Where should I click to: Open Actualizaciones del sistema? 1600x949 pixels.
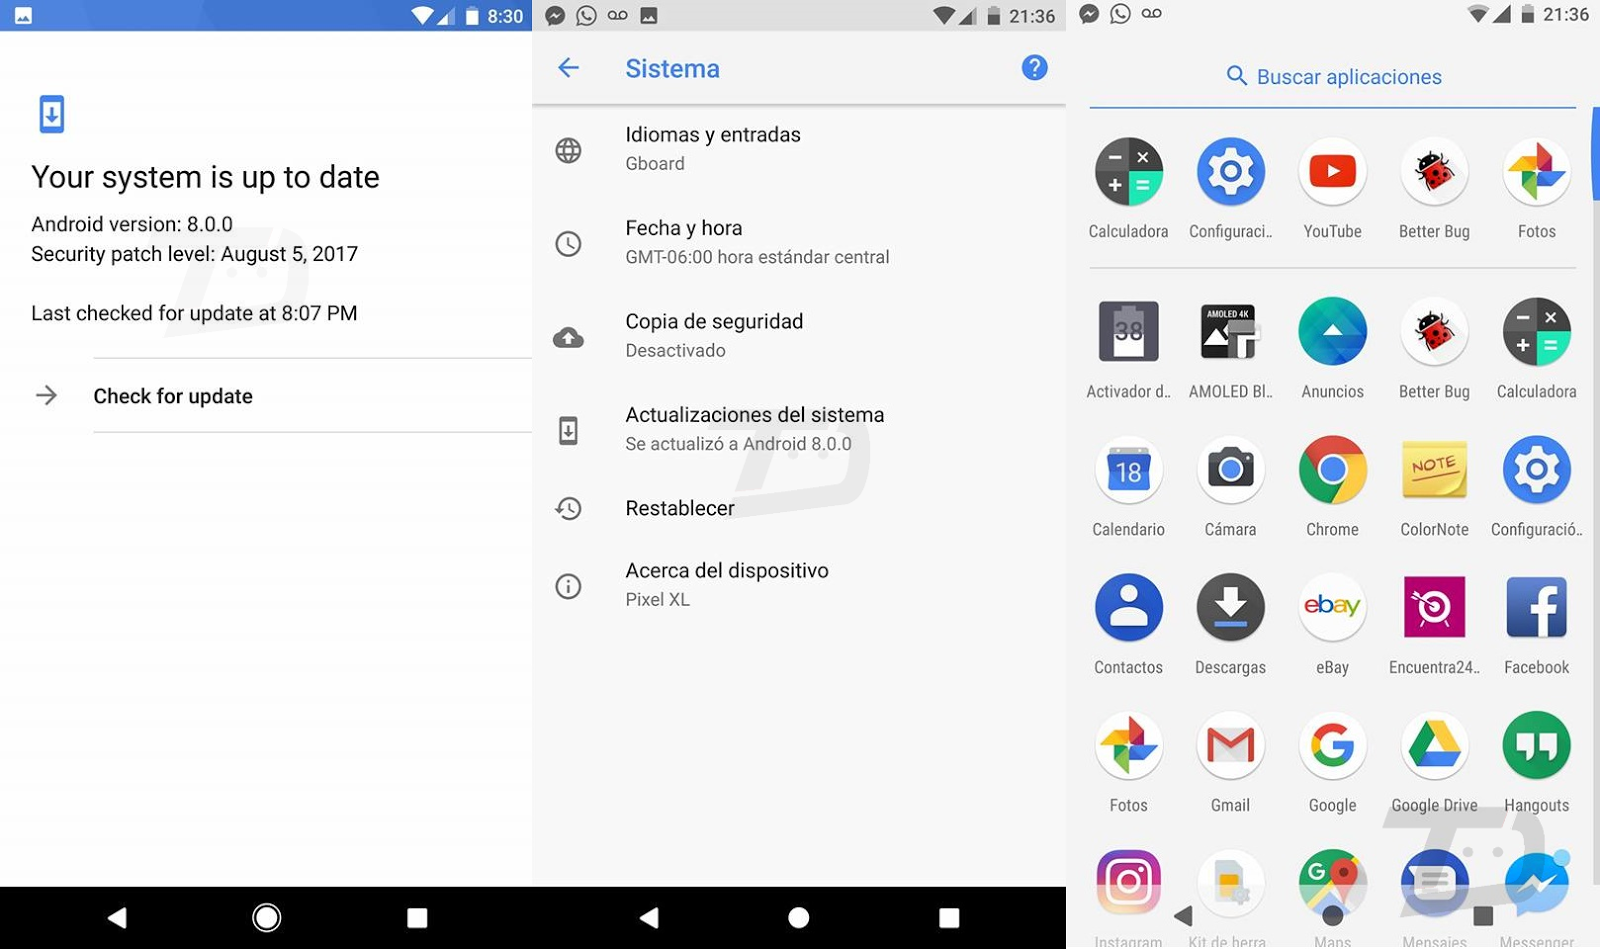pos(799,429)
